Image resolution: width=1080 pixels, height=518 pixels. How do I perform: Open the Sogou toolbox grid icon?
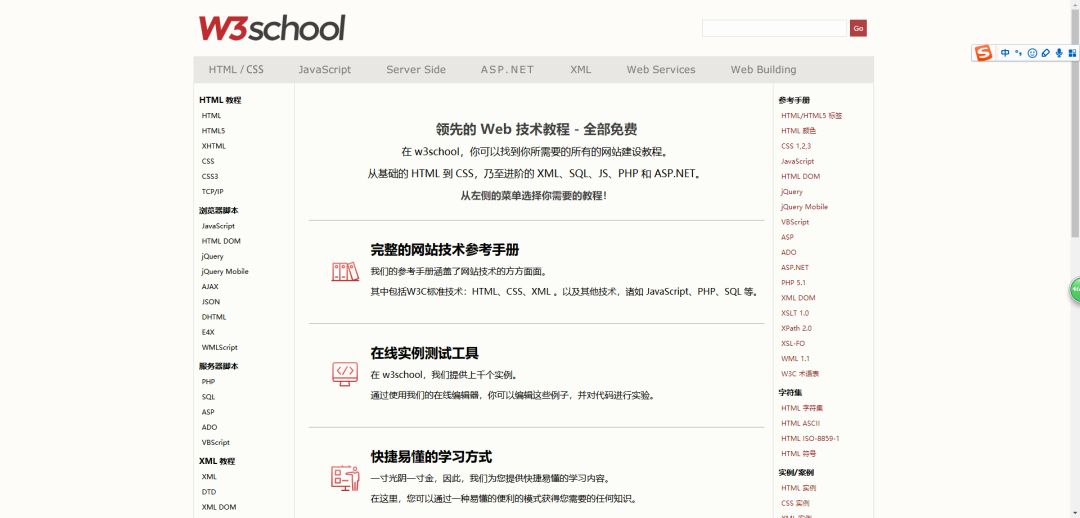coord(1072,53)
